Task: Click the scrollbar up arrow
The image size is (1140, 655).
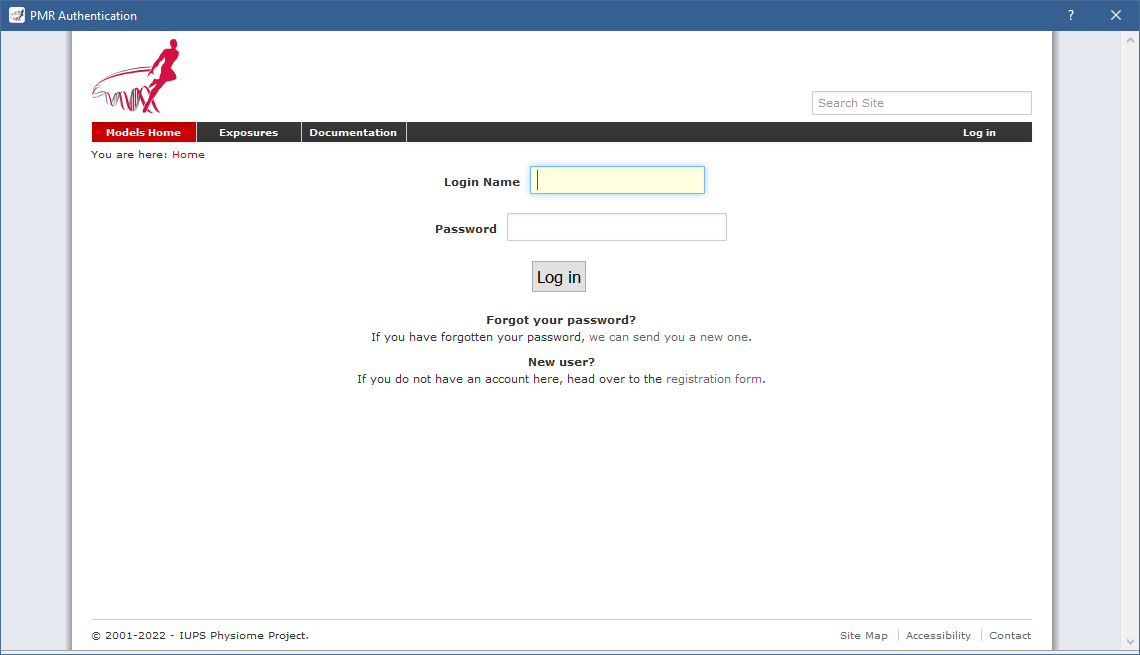Action: click(x=1131, y=40)
